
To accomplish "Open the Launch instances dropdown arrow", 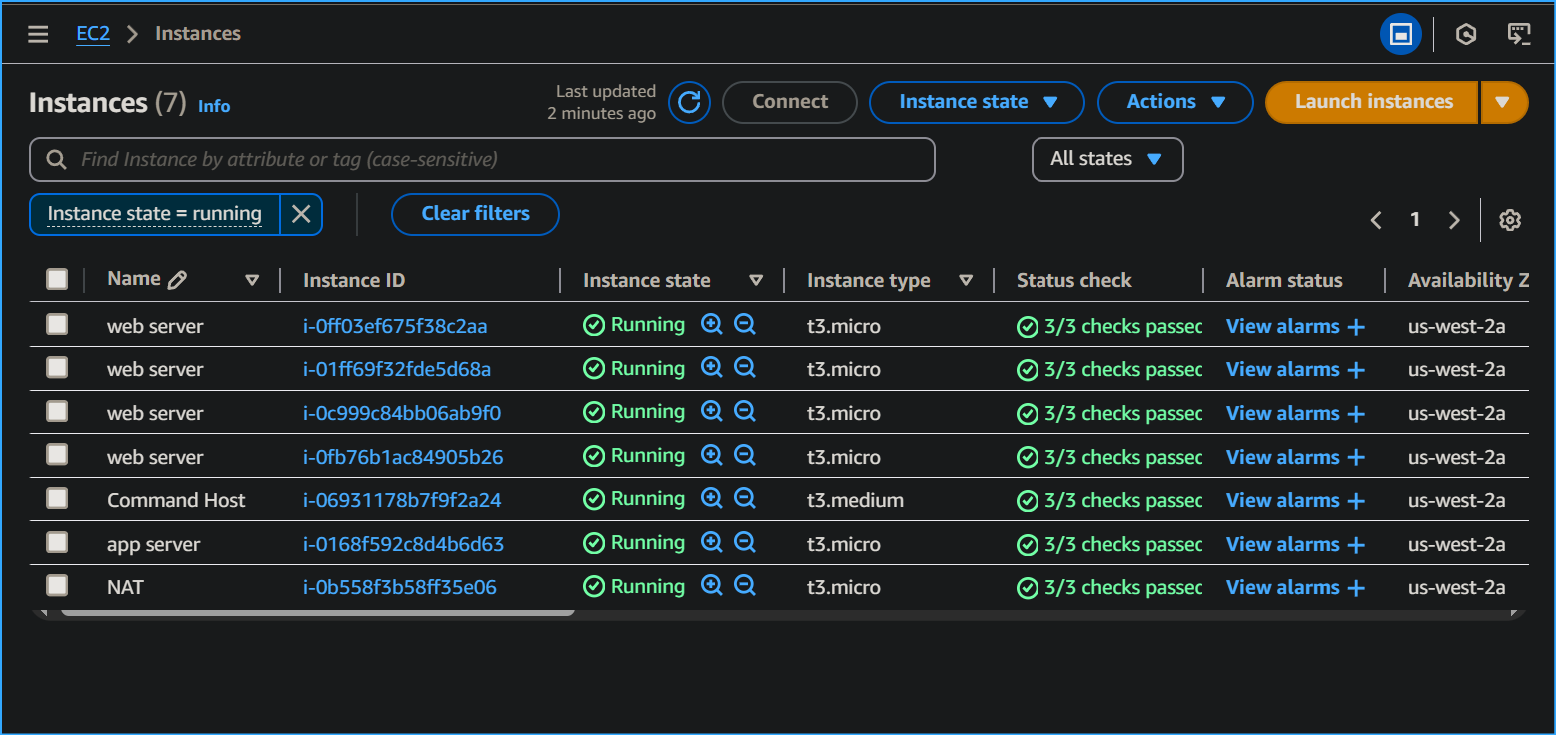I will [1504, 102].
